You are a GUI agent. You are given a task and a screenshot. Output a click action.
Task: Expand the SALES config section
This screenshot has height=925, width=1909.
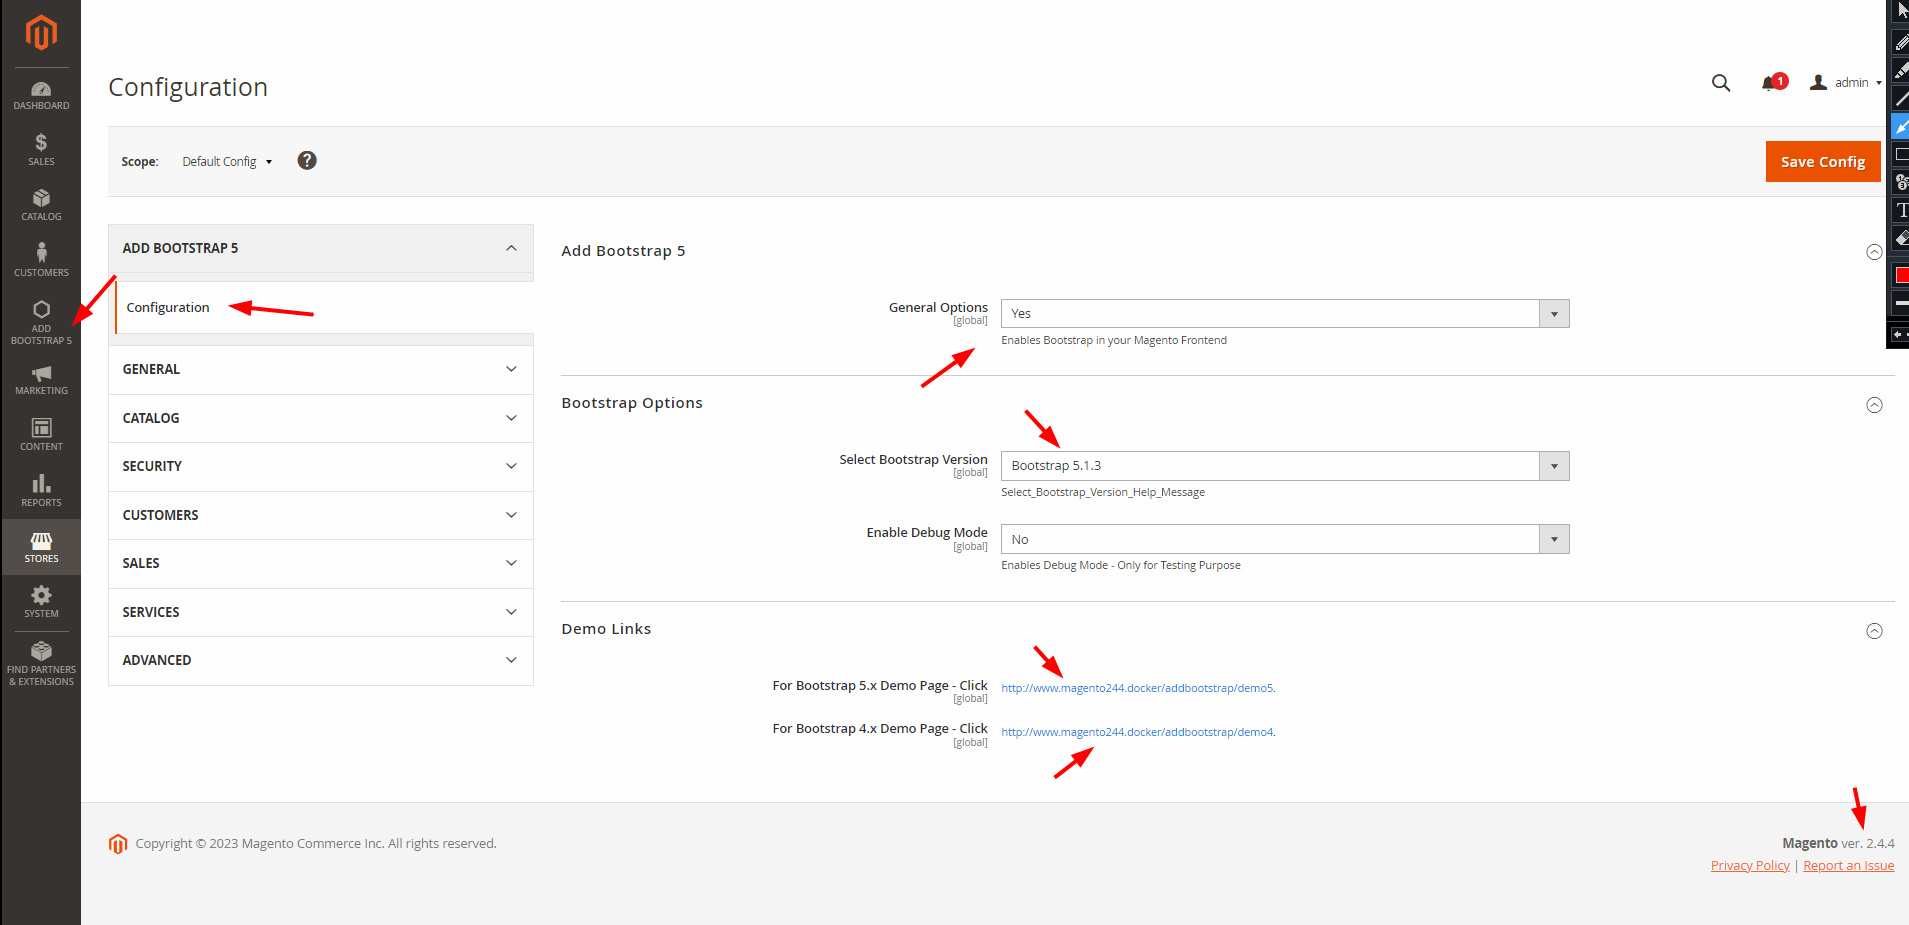(320, 564)
